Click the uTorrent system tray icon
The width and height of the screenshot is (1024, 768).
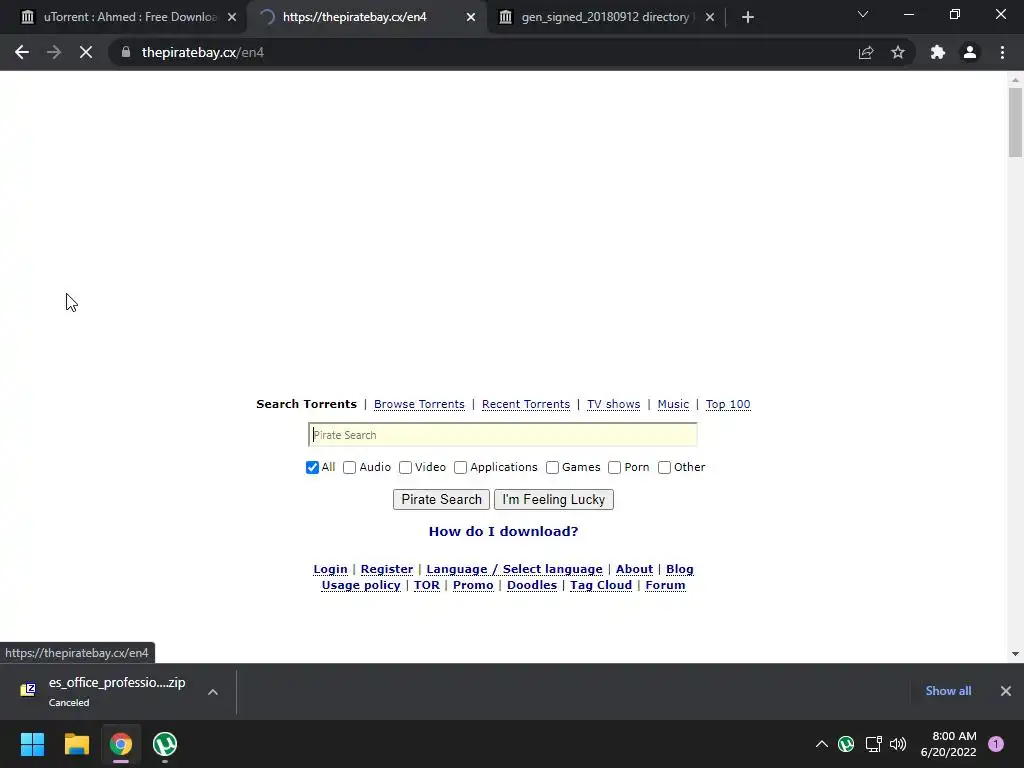(x=846, y=744)
